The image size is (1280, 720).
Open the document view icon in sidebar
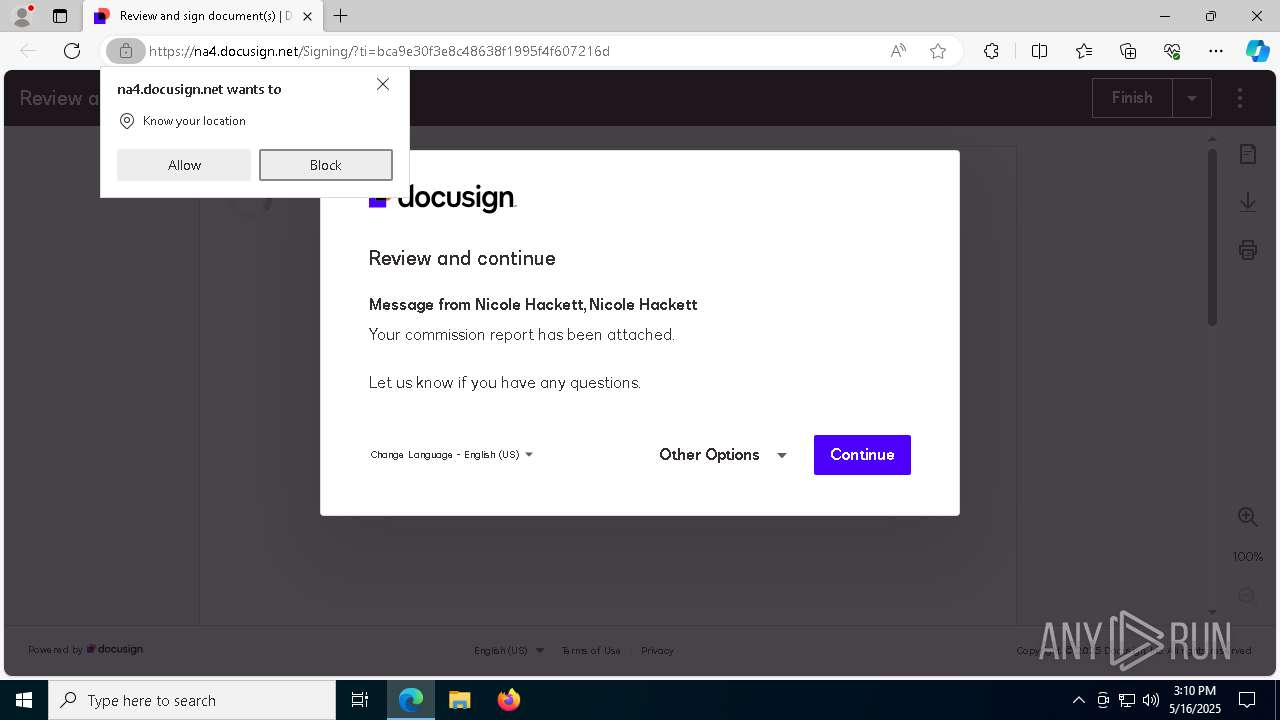click(1248, 154)
